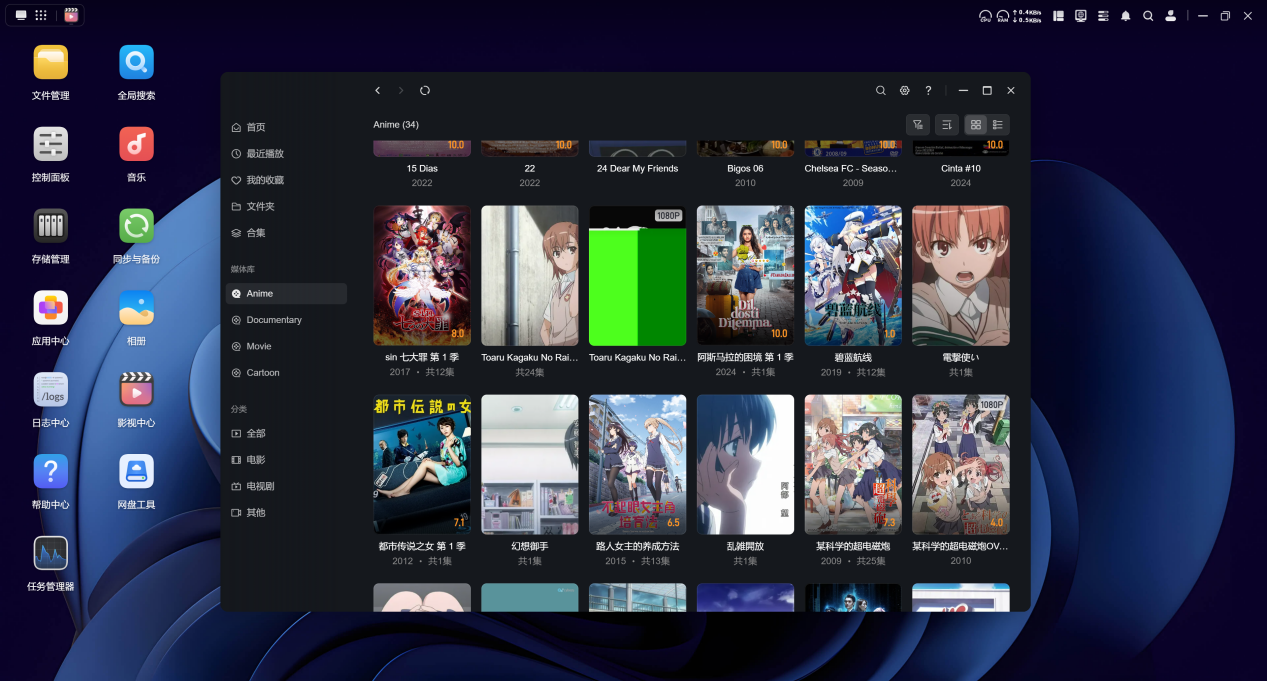Filter category by 全部
This screenshot has width=1267, height=681.
286,433
